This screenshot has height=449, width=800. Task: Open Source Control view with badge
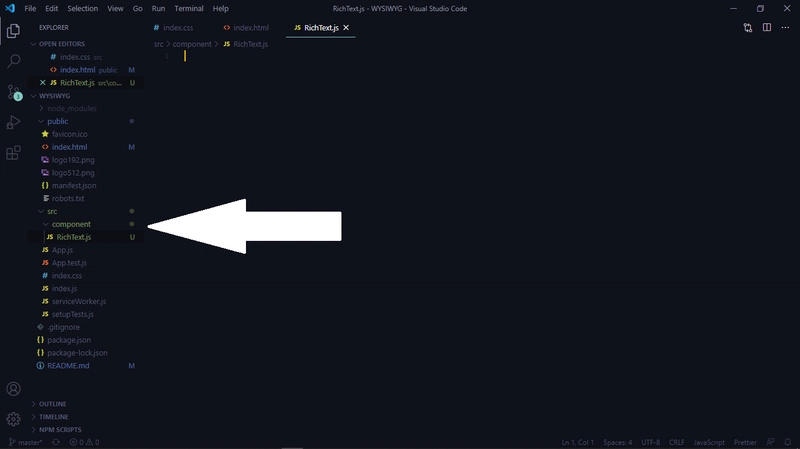pyautogui.click(x=14, y=92)
